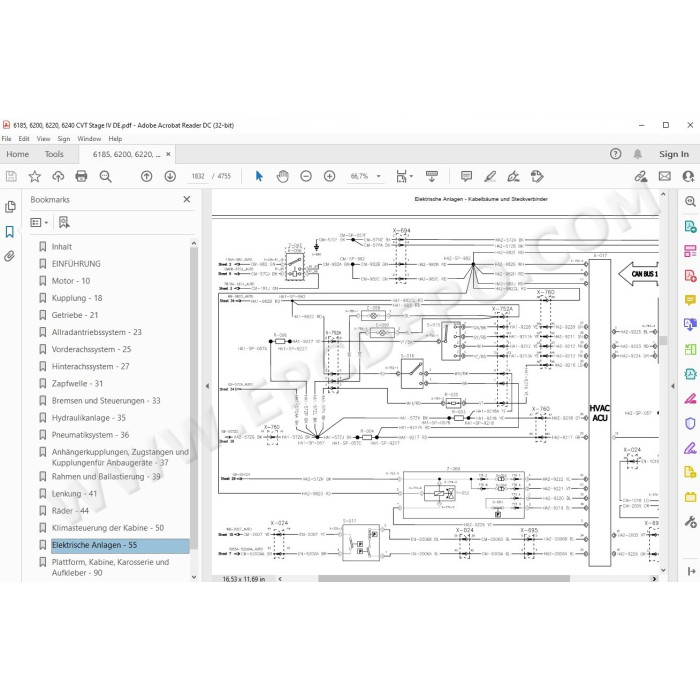
Task: Open the sign document pen tool
Action: [513, 176]
